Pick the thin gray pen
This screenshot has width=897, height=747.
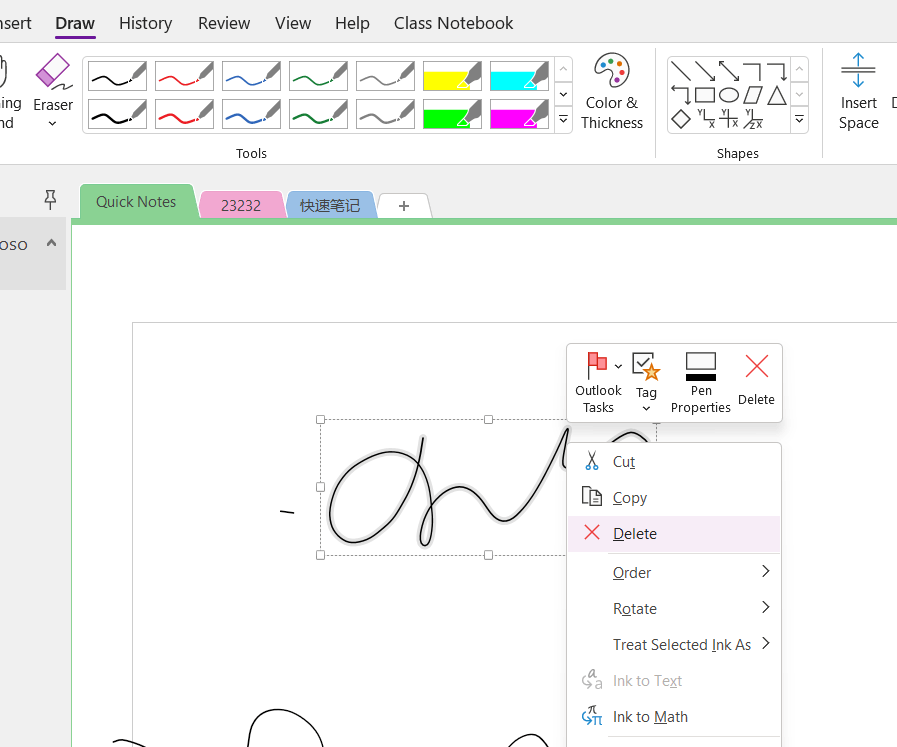(385, 76)
